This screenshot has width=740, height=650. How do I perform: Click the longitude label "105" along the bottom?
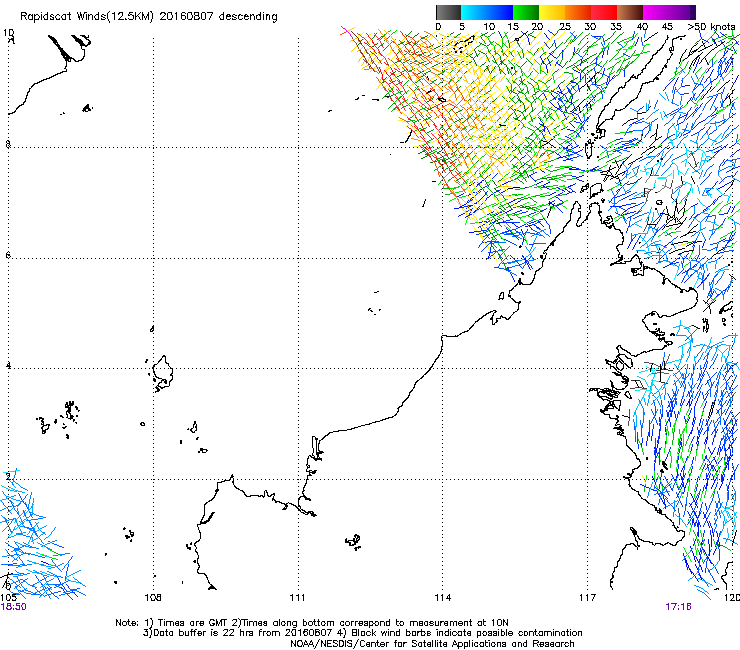tap(8, 598)
